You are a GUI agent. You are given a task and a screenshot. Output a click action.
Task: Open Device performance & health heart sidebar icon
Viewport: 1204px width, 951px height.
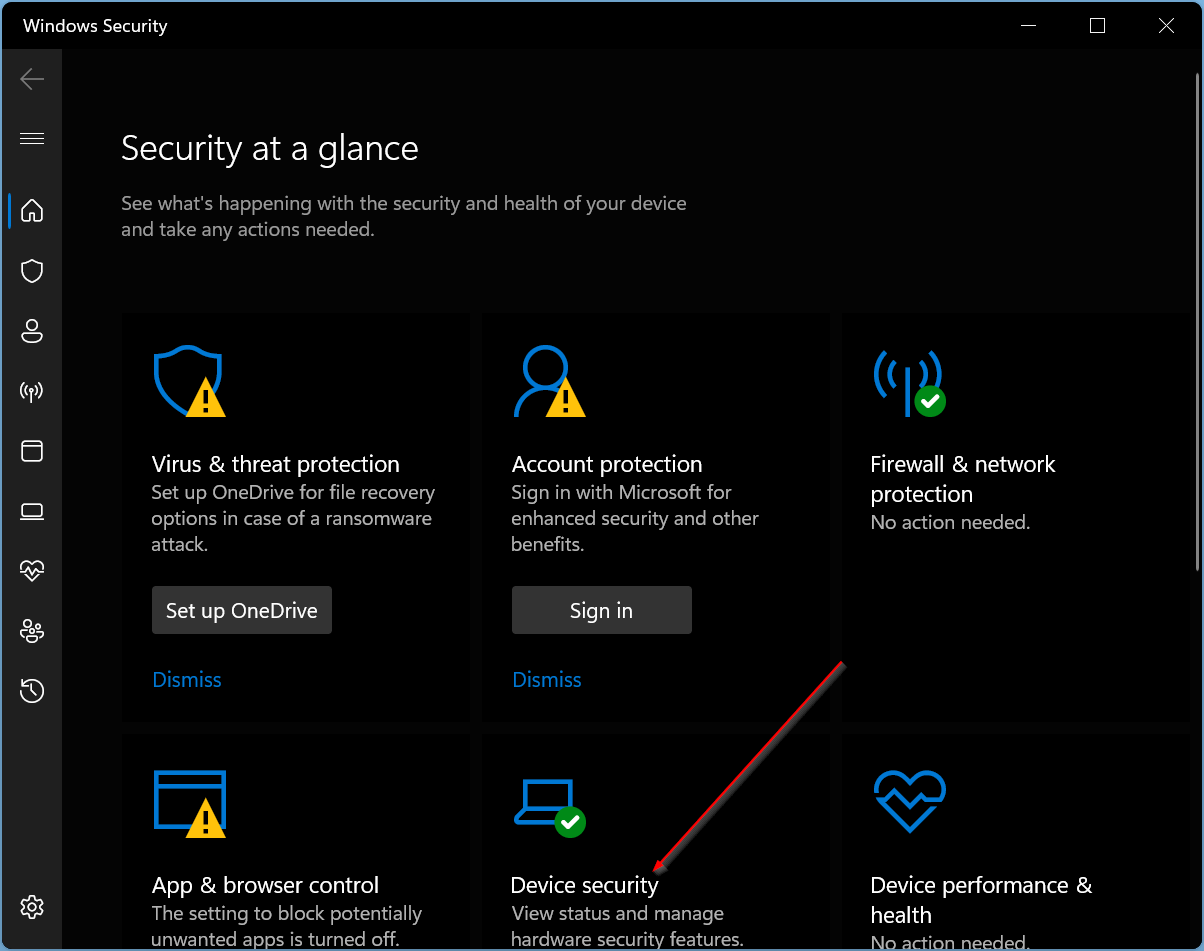[x=32, y=571]
